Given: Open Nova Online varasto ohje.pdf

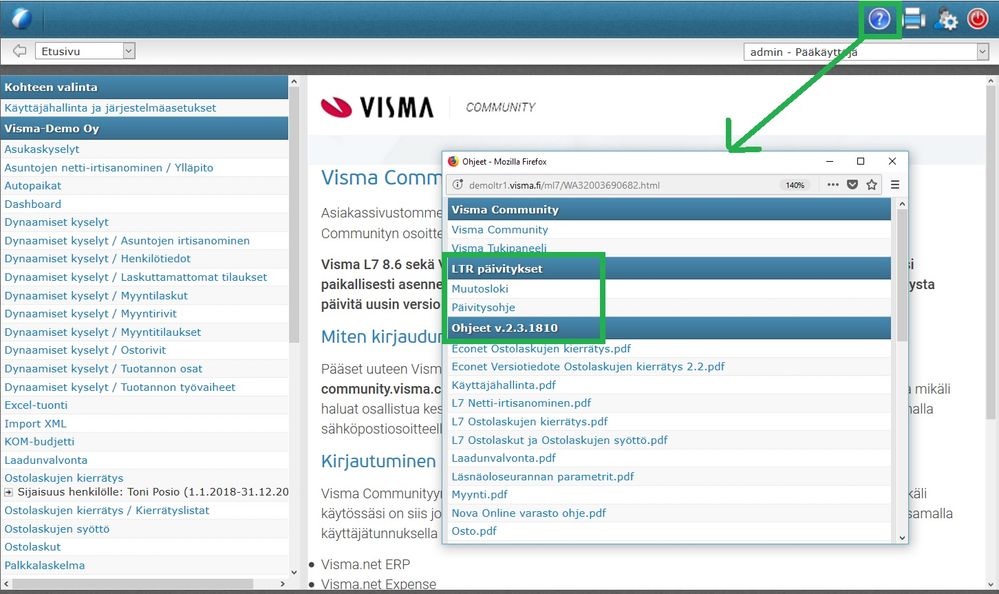Looking at the screenshot, I should point(529,513).
